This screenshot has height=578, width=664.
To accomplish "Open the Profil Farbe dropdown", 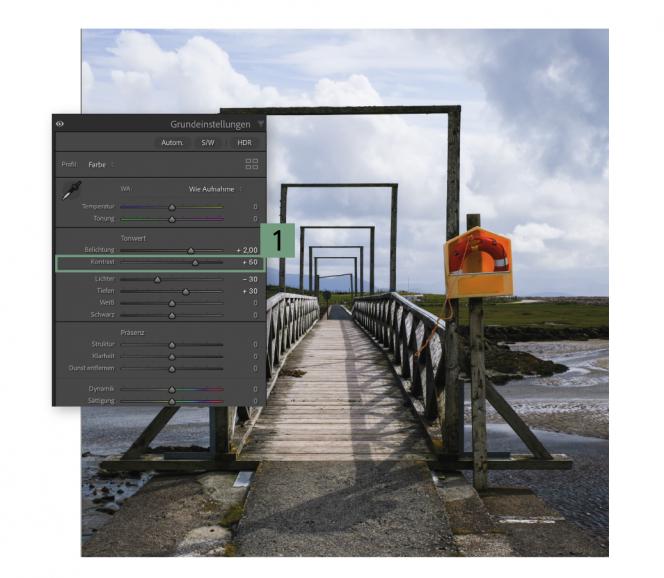I will (100, 164).
